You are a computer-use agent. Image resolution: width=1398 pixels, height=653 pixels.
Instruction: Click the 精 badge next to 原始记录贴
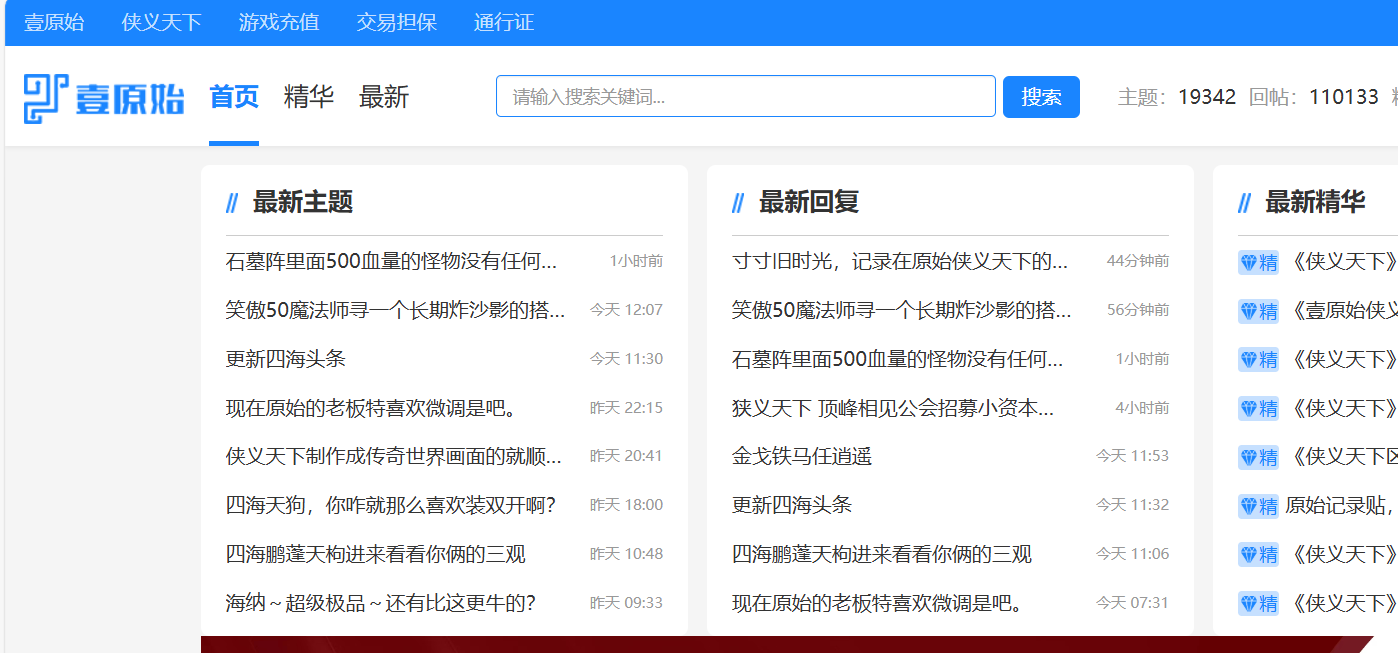[x=1258, y=506]
